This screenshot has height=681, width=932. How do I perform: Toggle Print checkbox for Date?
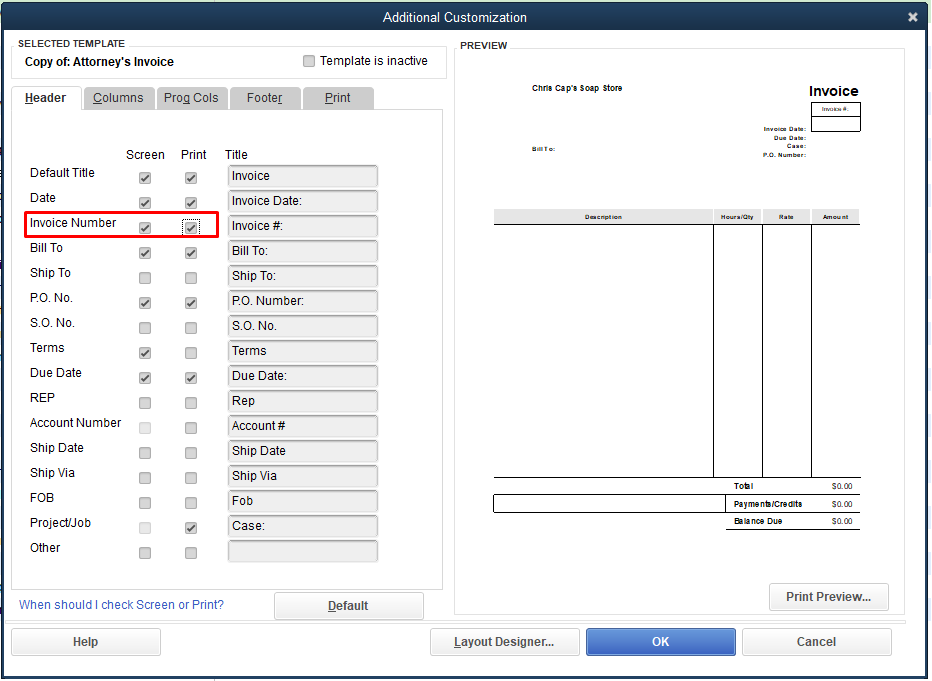tap(191, 203)
